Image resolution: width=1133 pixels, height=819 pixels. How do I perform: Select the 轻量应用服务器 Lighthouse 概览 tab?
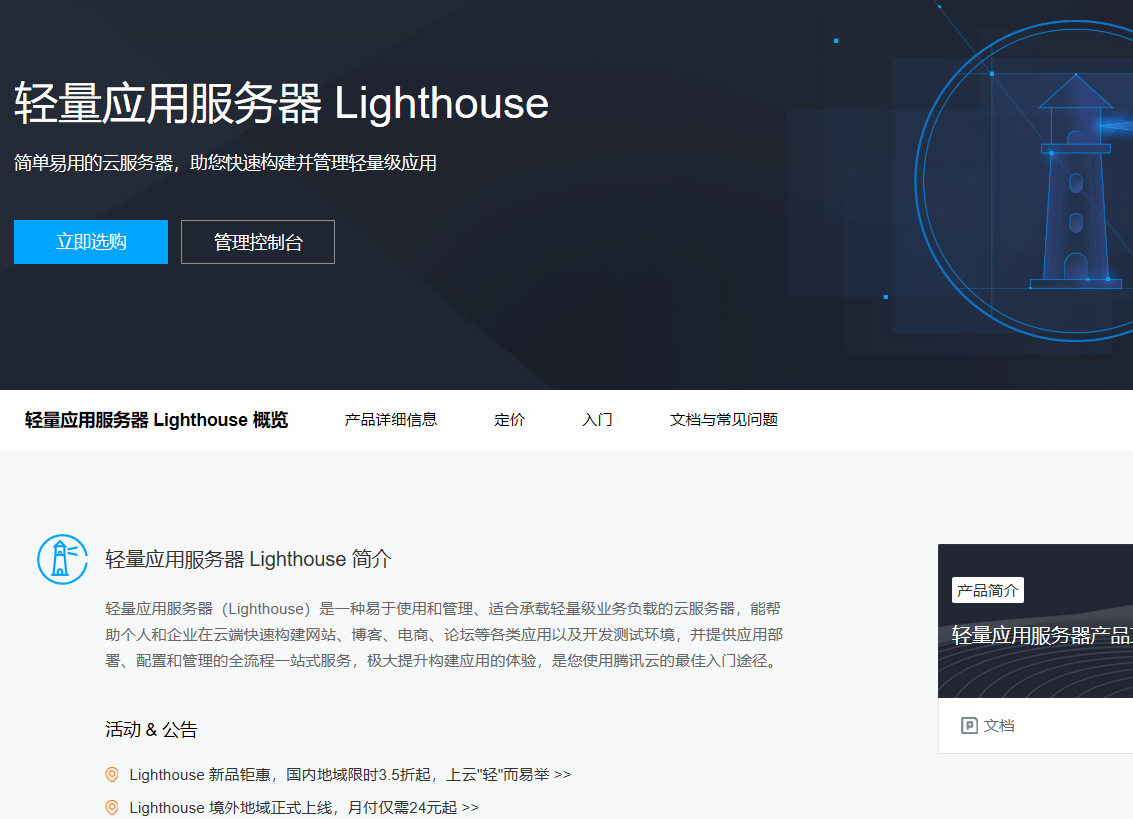156,420
